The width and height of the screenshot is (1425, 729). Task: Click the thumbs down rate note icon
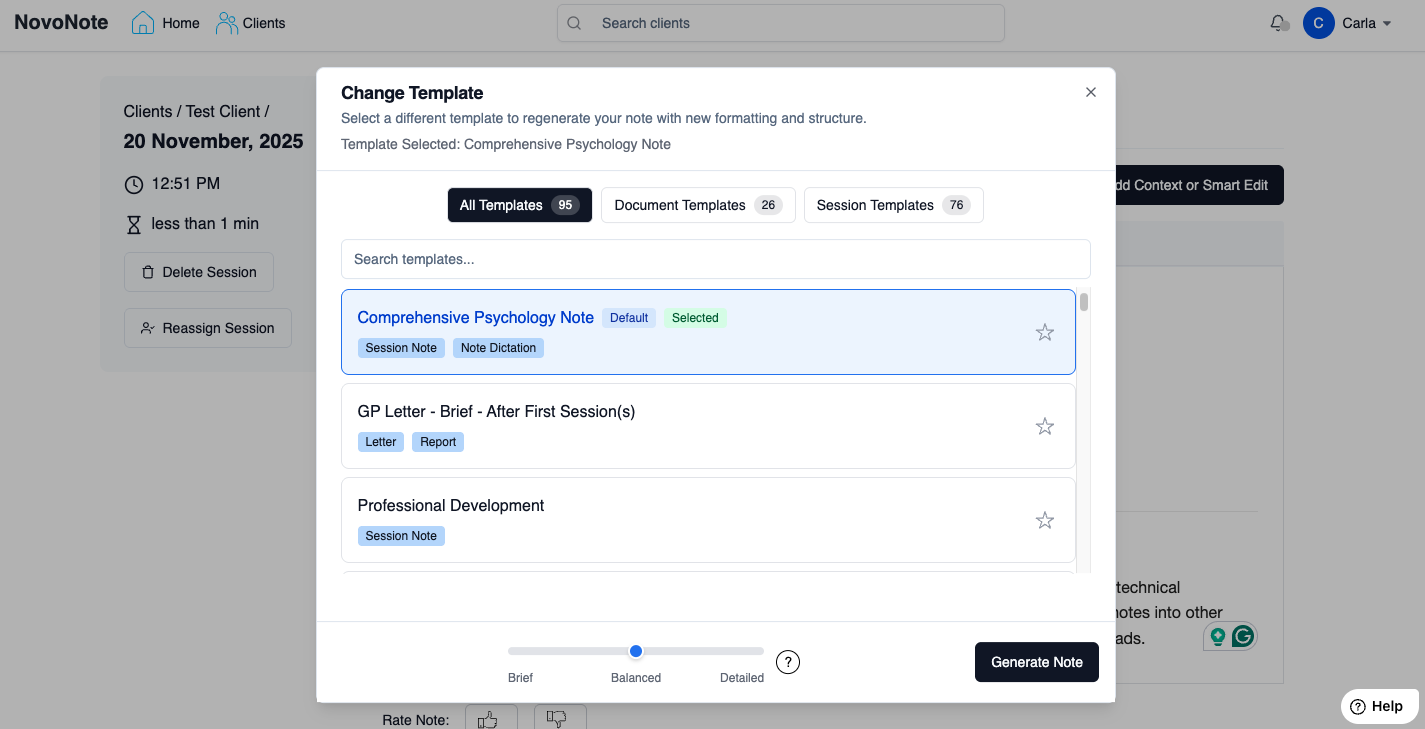[x=558, y=718]
